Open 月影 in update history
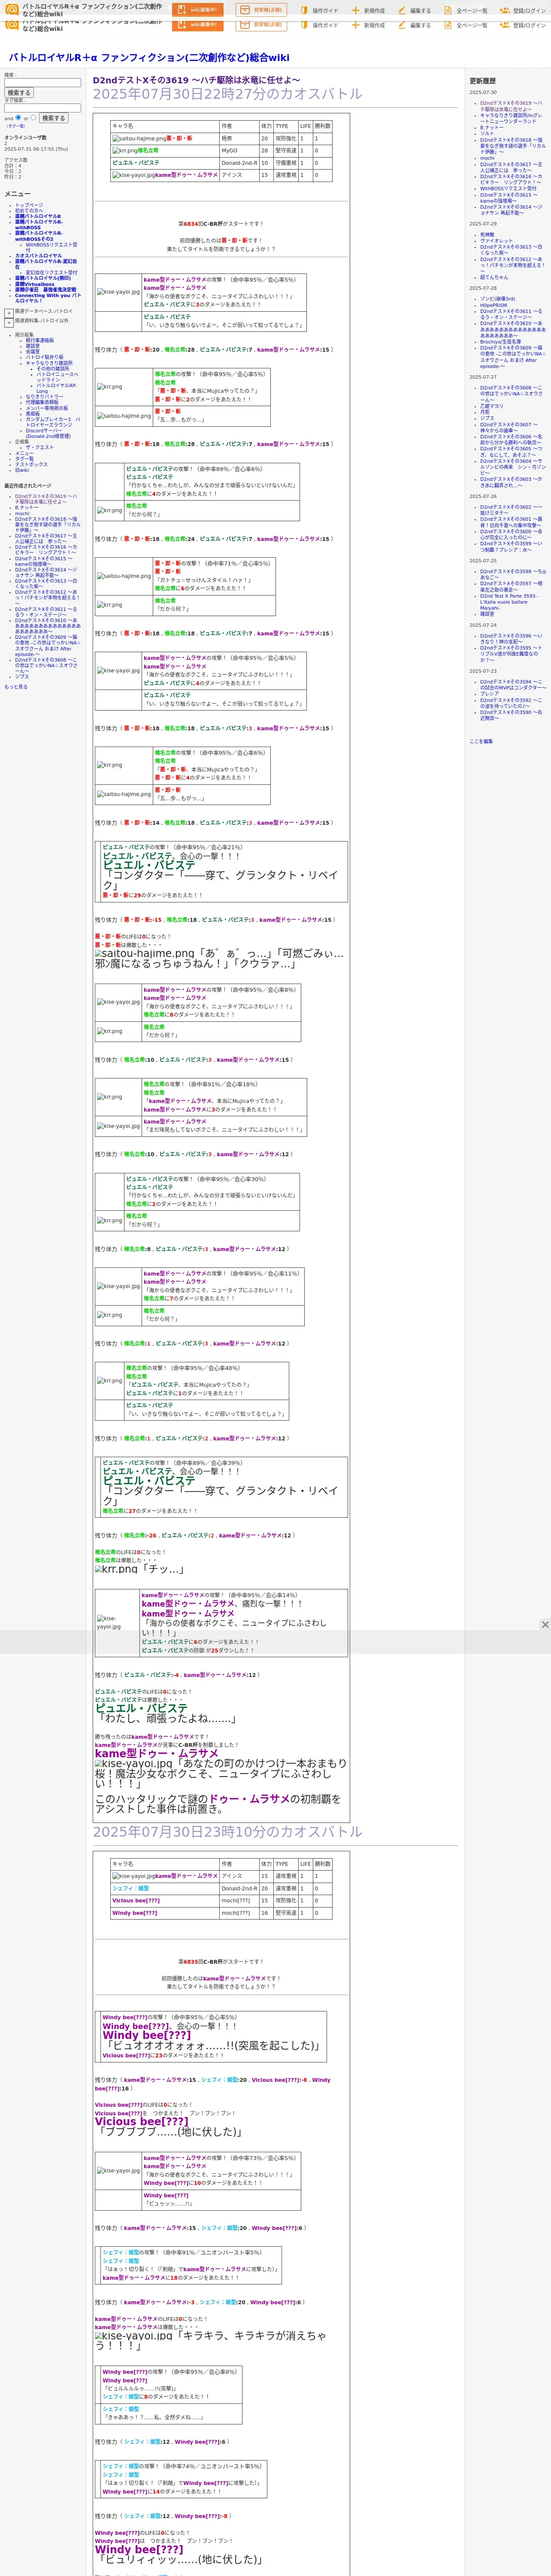The image size is (551, 2576). (x=485, y=412)
